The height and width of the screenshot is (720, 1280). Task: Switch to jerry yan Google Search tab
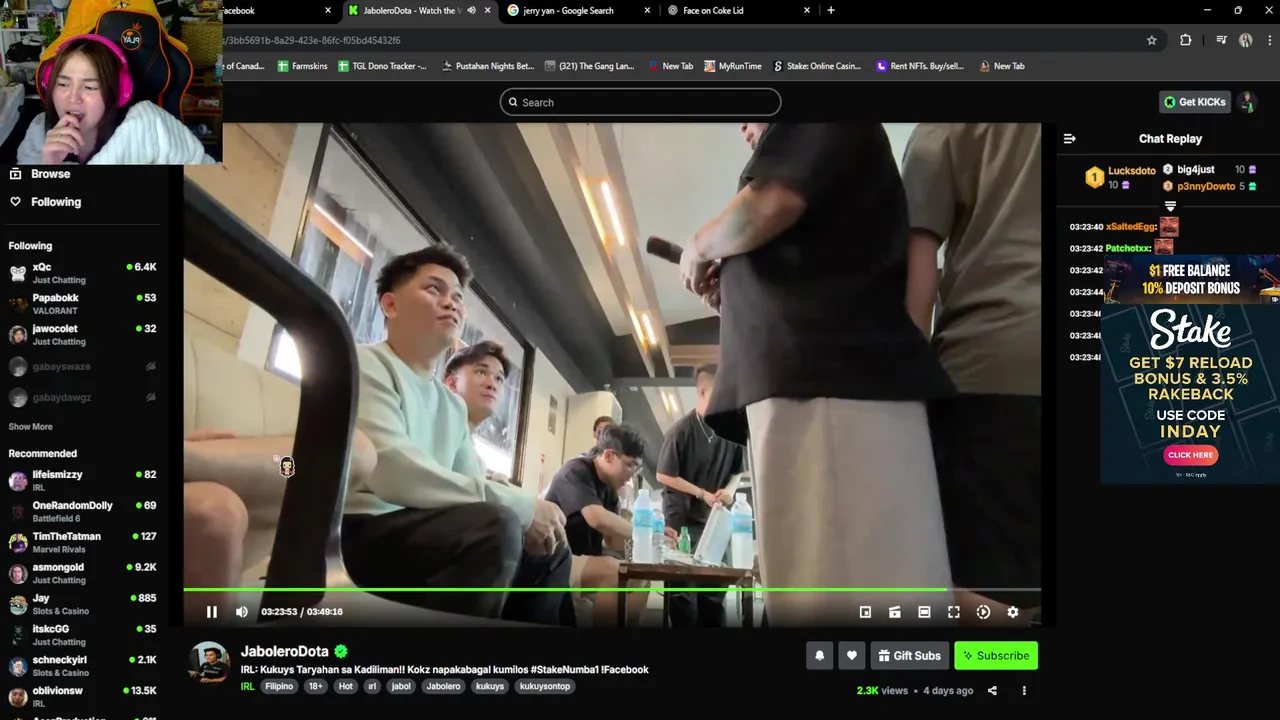coord(568,10)
